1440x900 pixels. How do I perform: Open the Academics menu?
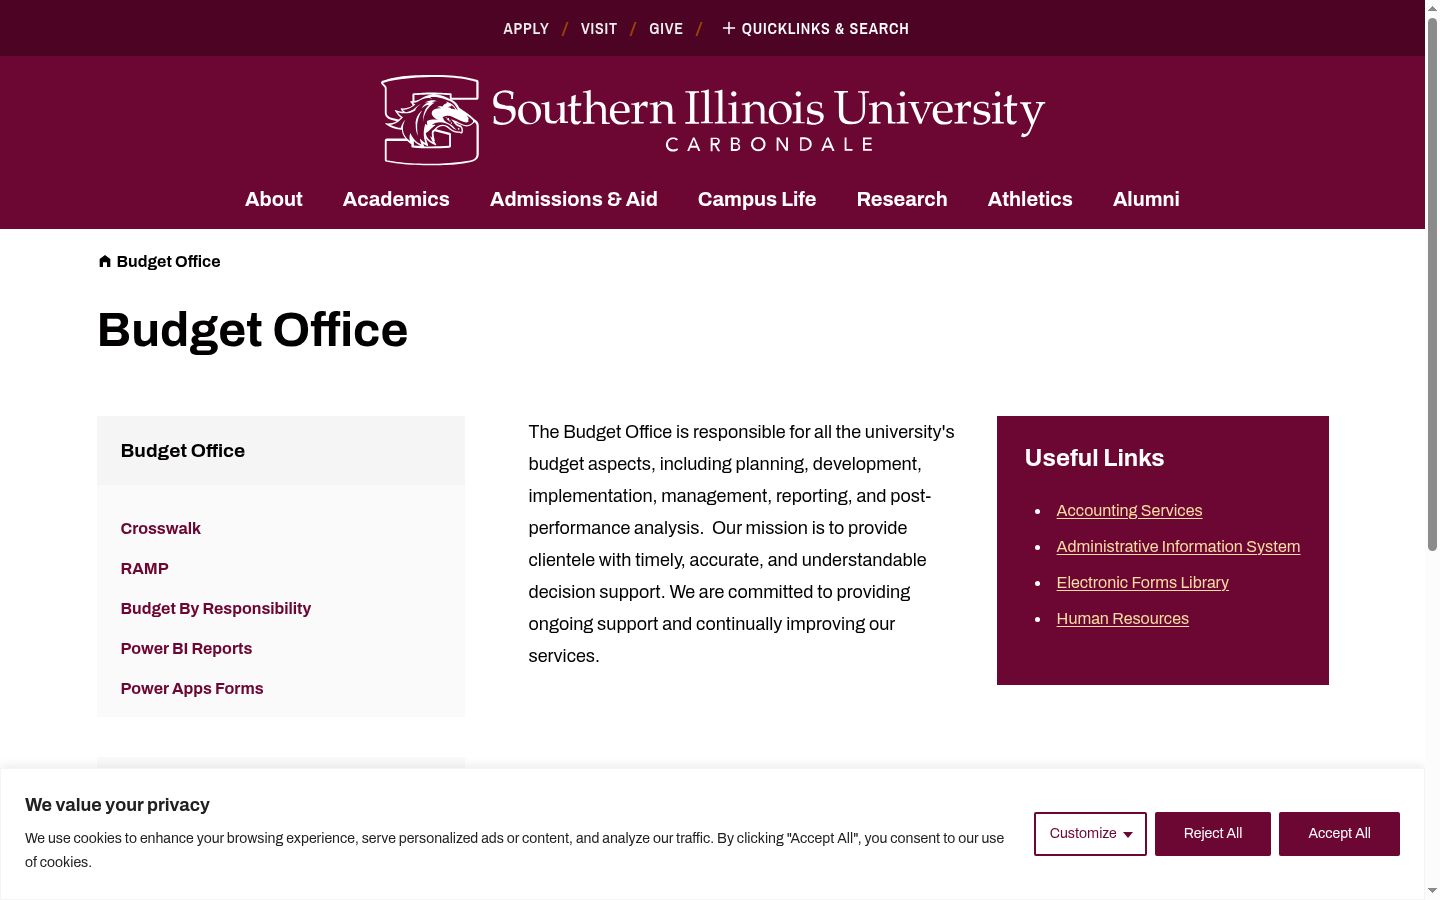coord(396,199)
